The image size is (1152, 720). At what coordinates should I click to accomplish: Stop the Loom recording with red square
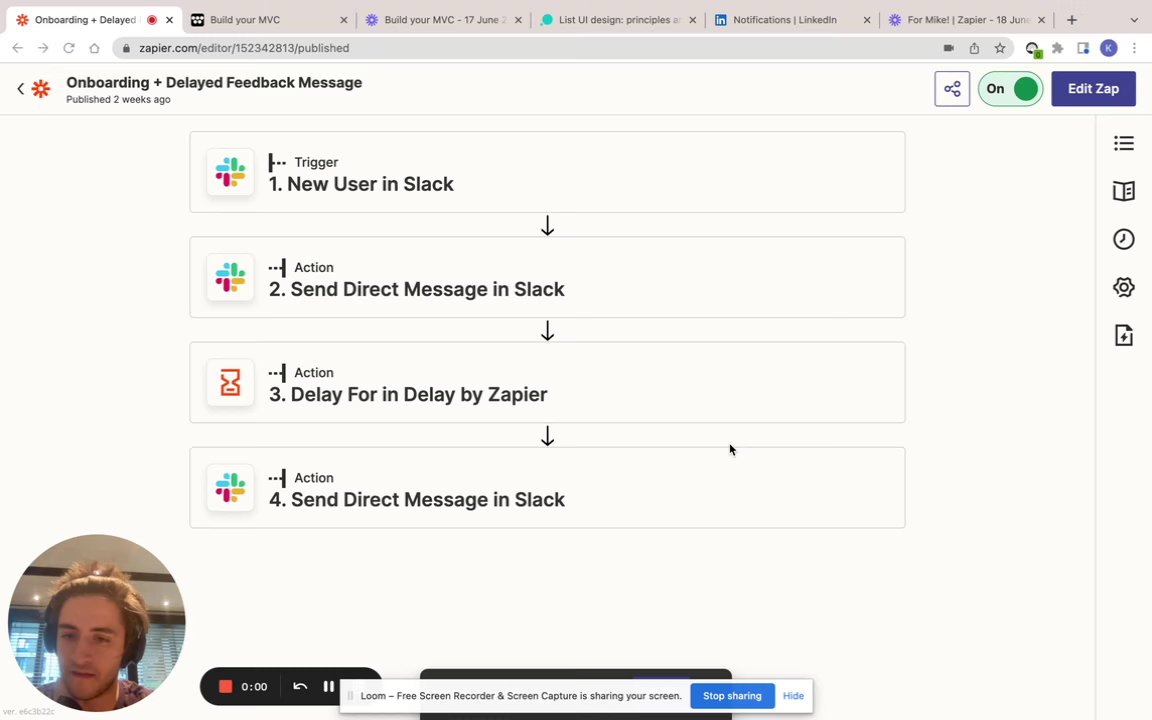click(226, 686)
